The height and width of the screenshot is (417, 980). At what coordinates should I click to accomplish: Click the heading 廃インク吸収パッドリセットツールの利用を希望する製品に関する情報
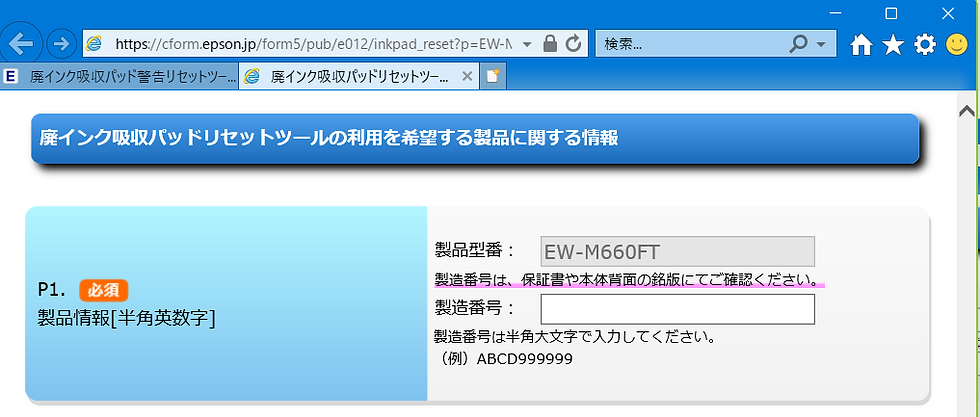point(329,138)
